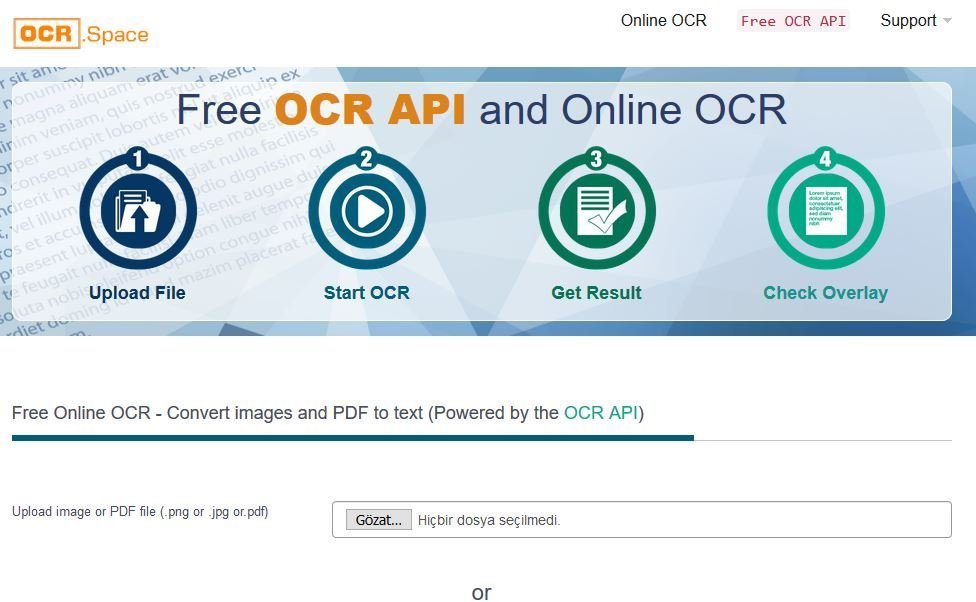Open the green OCR API link
Image resolution: width=976 pixels, height=602 pixels.
tap(601, 413)
